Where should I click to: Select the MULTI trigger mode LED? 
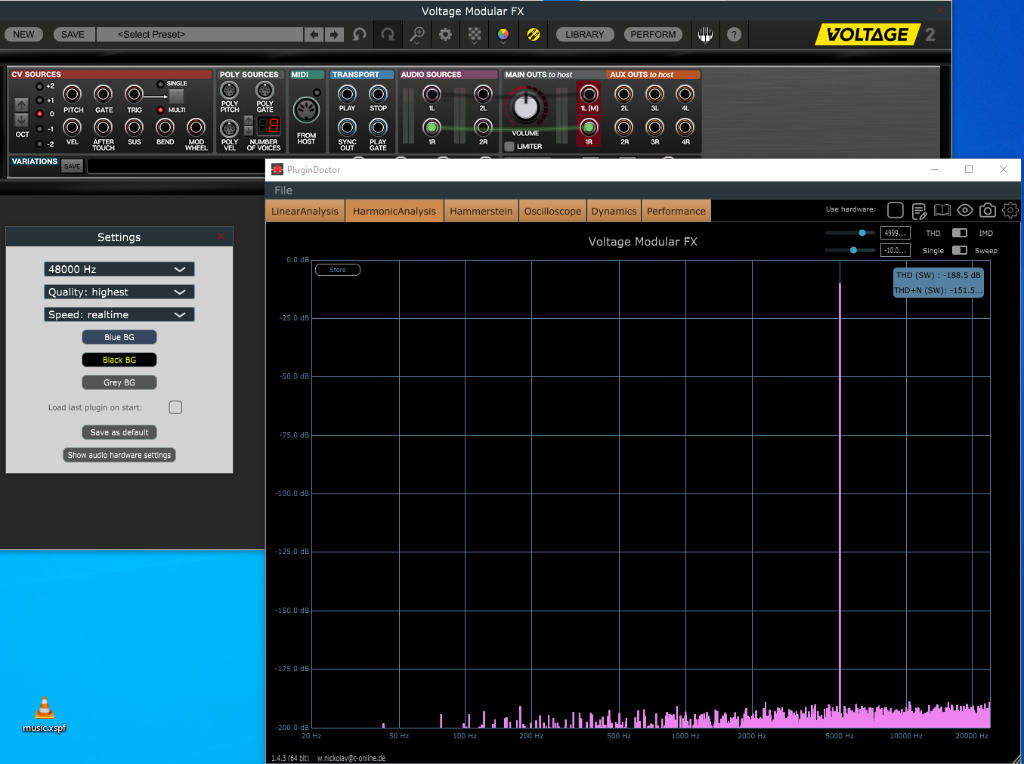[161, 110]
